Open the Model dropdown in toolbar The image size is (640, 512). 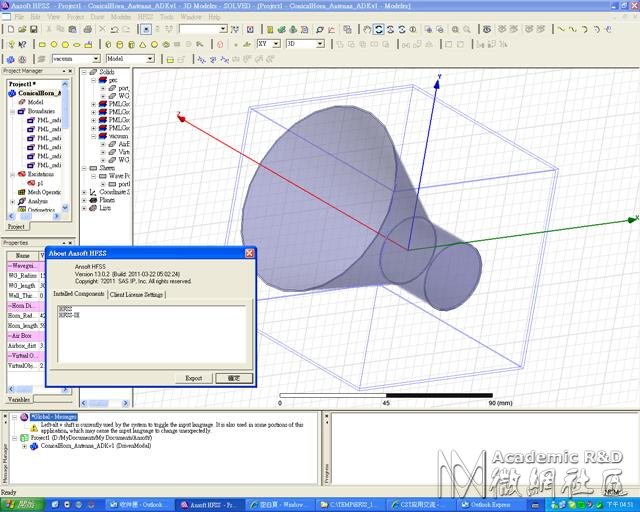[150, 59]
